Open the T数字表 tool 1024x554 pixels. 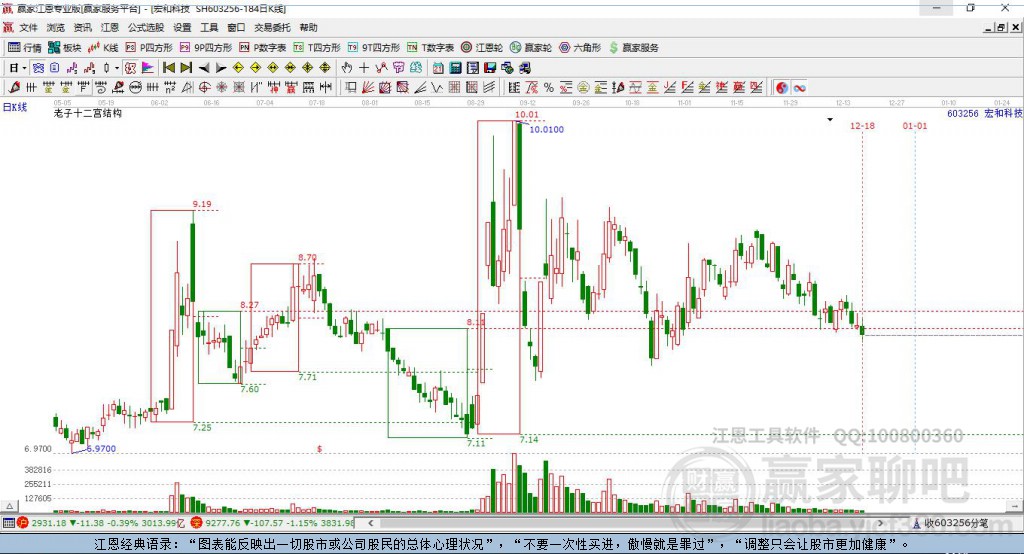click(430, 48)
